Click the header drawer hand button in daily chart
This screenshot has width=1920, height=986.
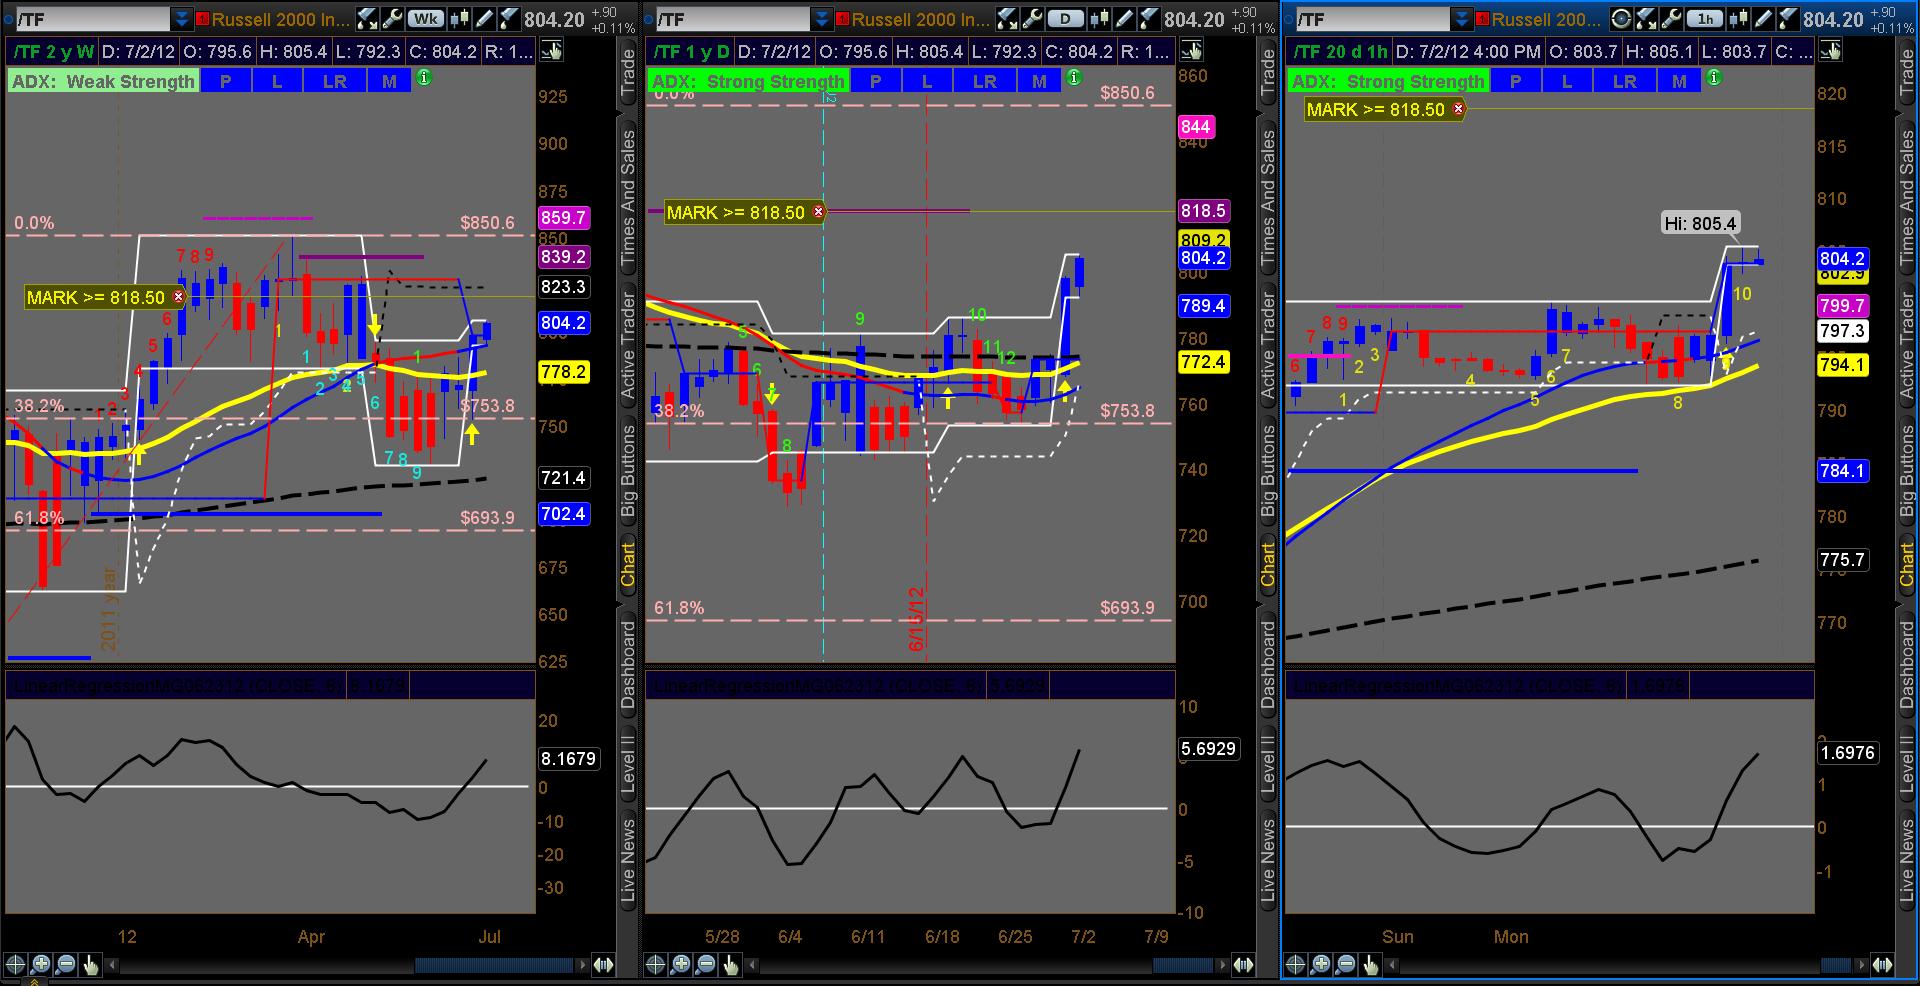[x=1191, y=51]
